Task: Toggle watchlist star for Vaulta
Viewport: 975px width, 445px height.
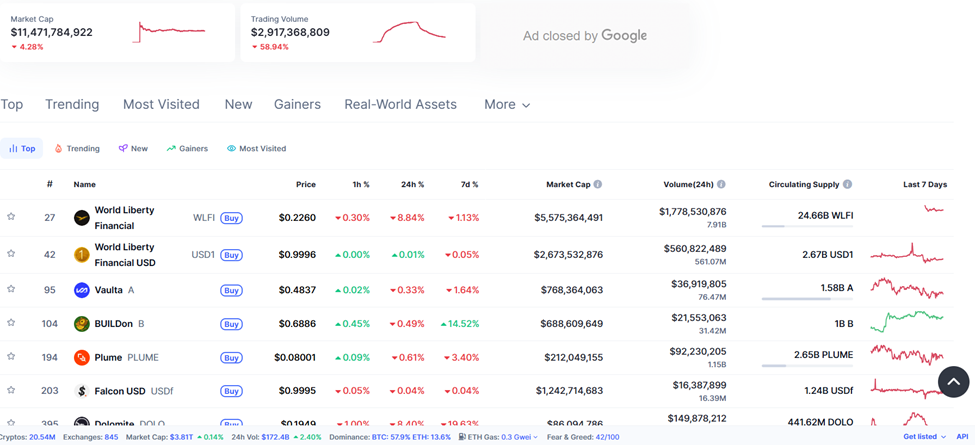Action: pos(11,289)
